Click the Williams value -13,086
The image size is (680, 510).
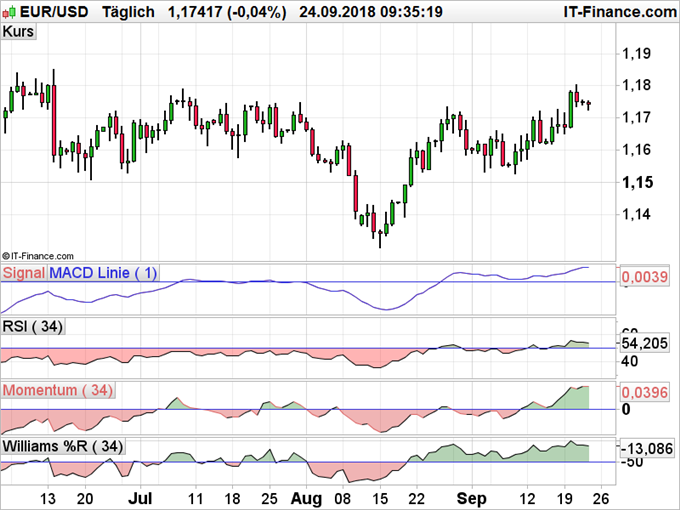click(x=647, y=448)
